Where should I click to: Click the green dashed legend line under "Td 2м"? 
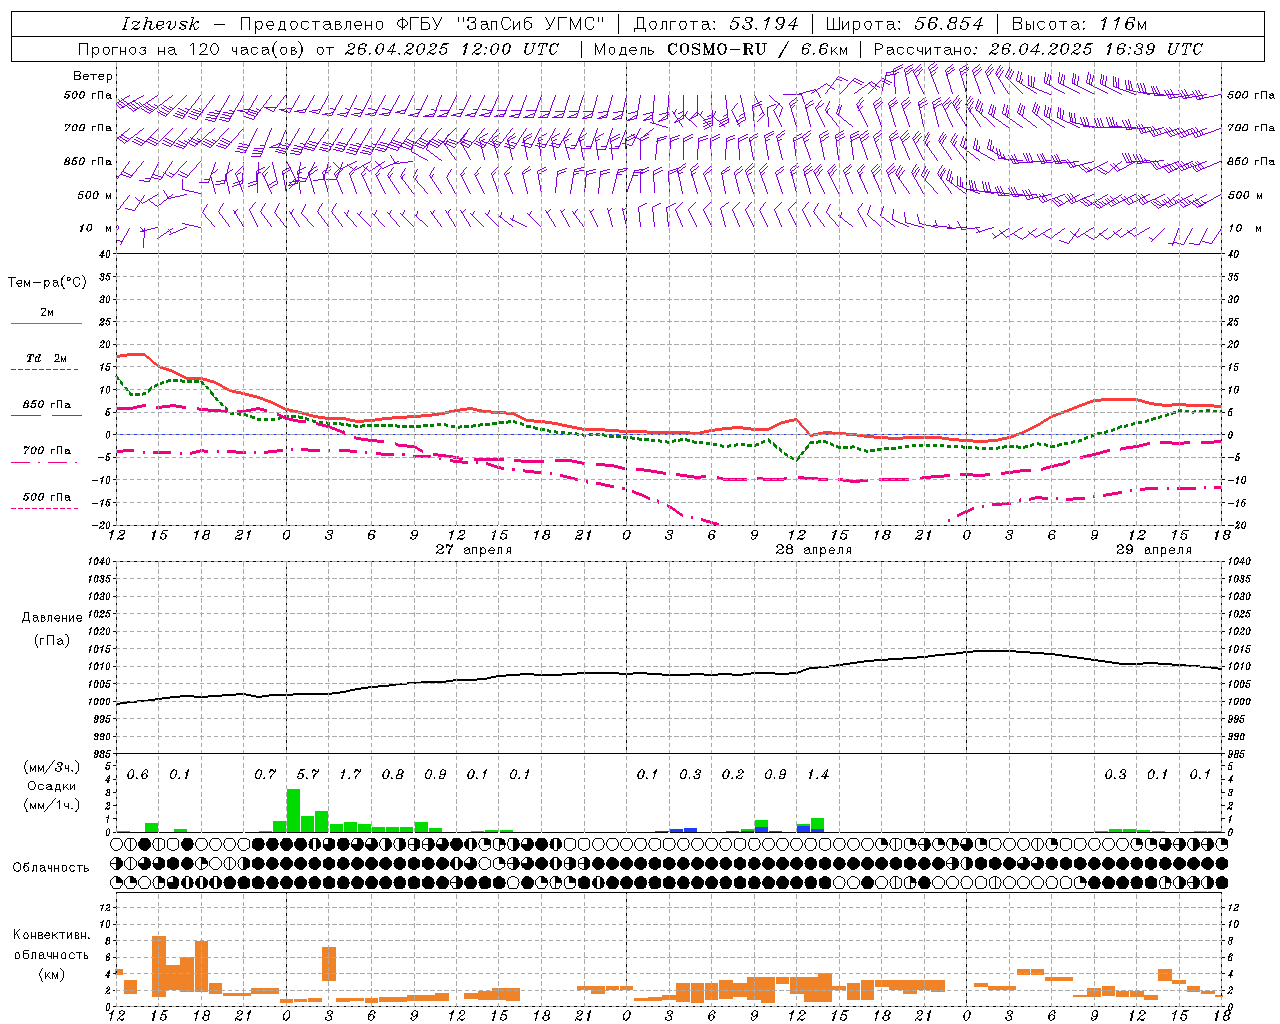coord(45,370)
